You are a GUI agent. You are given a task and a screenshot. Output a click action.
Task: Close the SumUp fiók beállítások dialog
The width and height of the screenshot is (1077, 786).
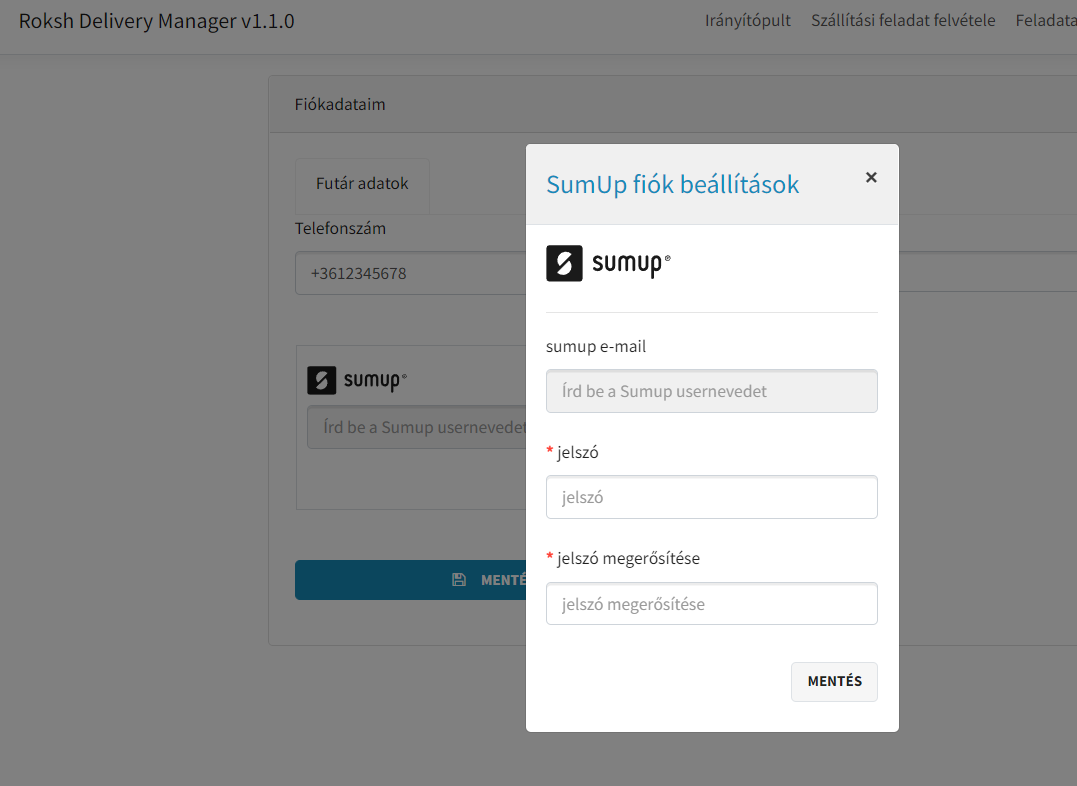(871, 177)
